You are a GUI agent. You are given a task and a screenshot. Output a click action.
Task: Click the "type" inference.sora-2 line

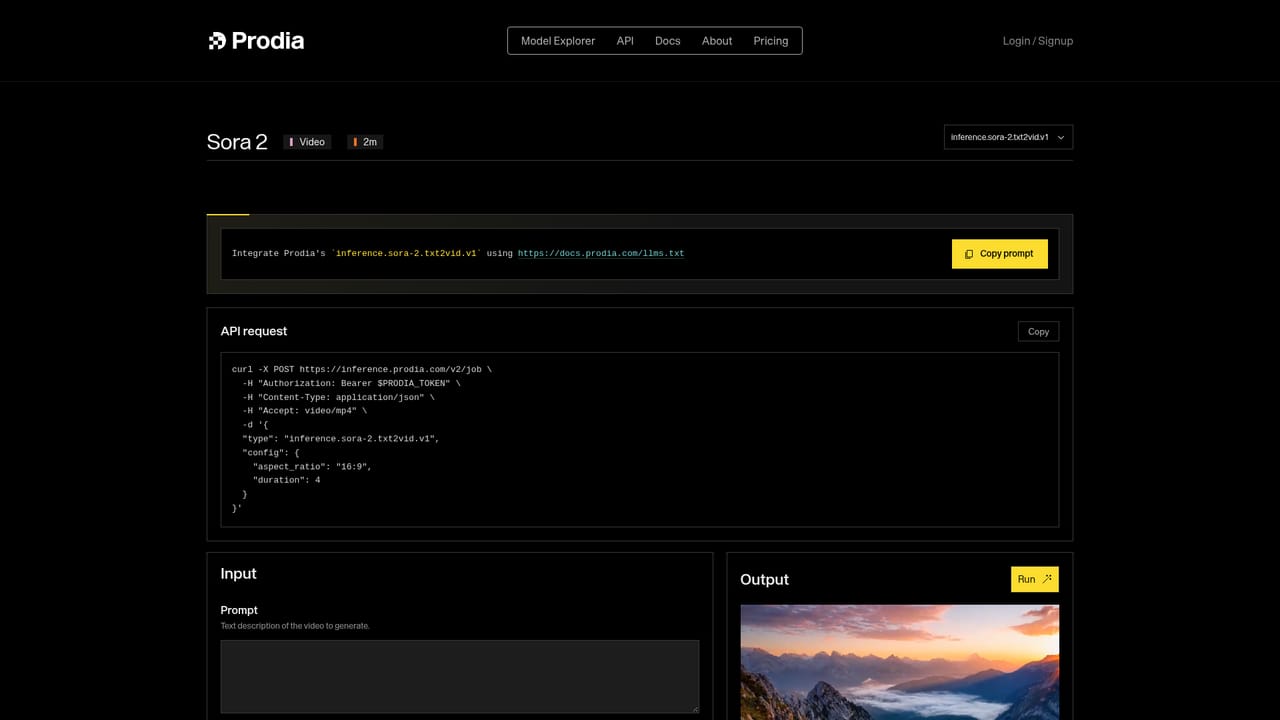[340, 438]
